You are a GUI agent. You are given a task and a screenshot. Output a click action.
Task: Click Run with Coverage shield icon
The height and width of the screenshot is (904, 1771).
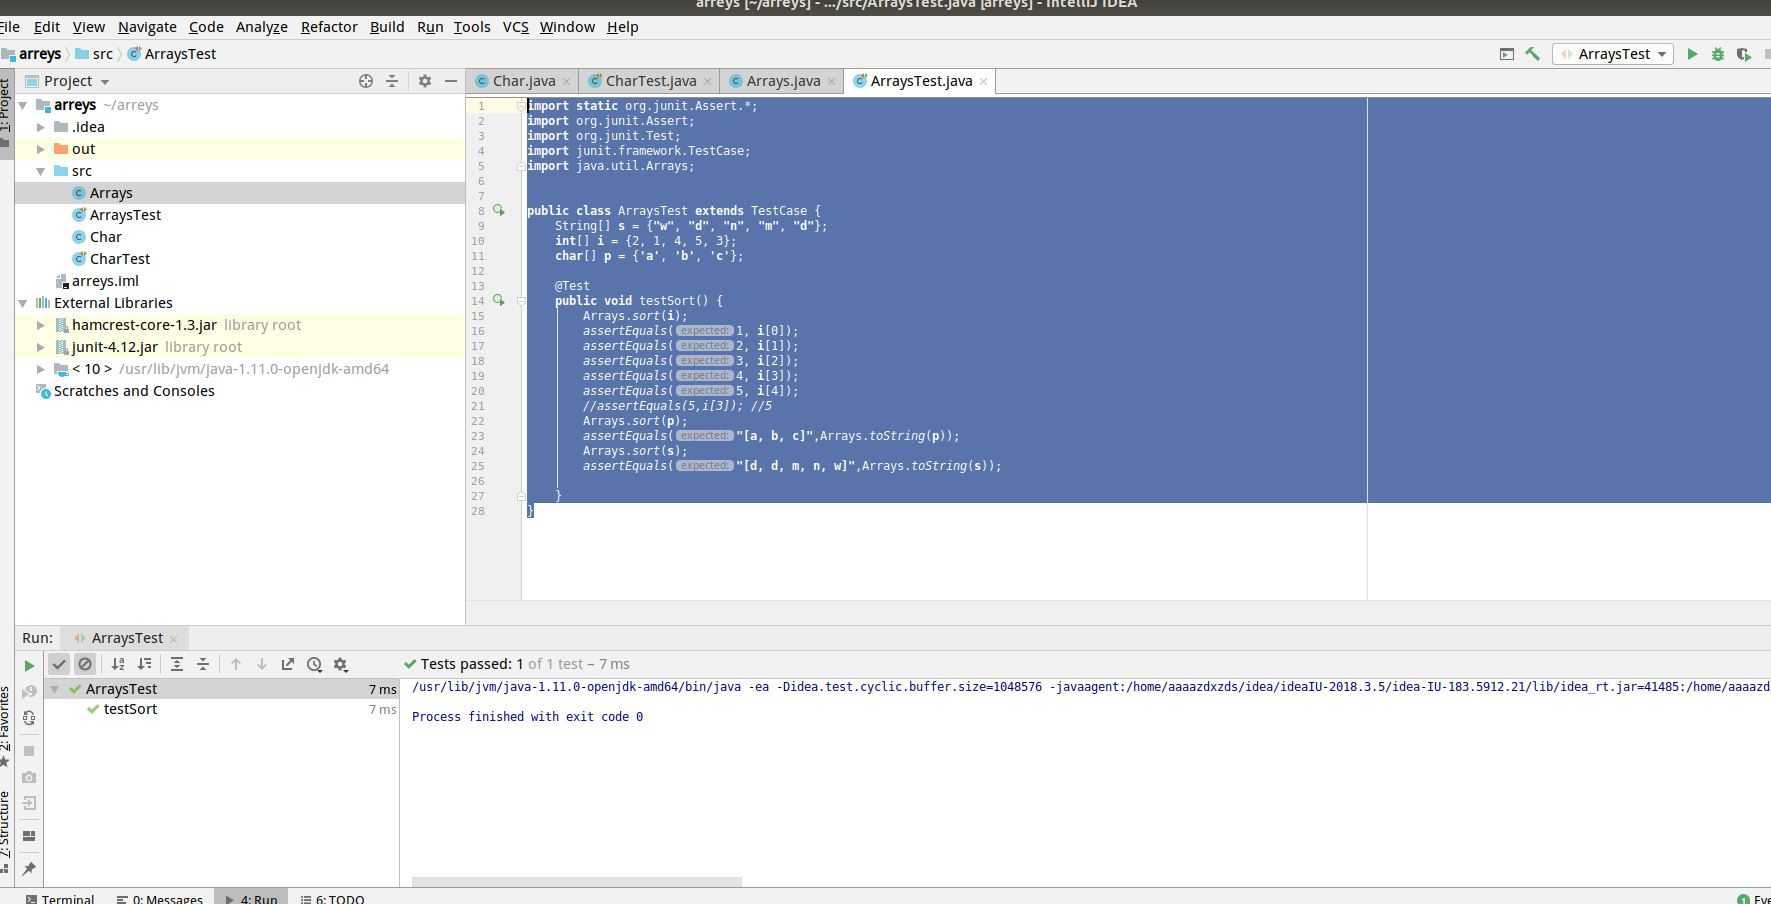point(1744,54)
